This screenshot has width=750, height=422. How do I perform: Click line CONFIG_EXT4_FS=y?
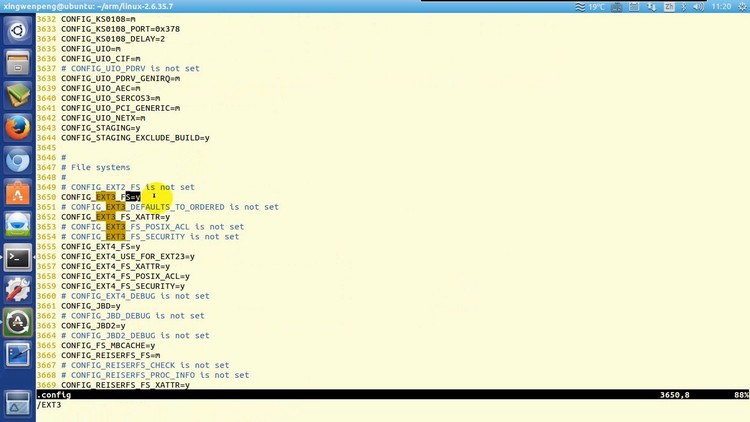point(100,246)
